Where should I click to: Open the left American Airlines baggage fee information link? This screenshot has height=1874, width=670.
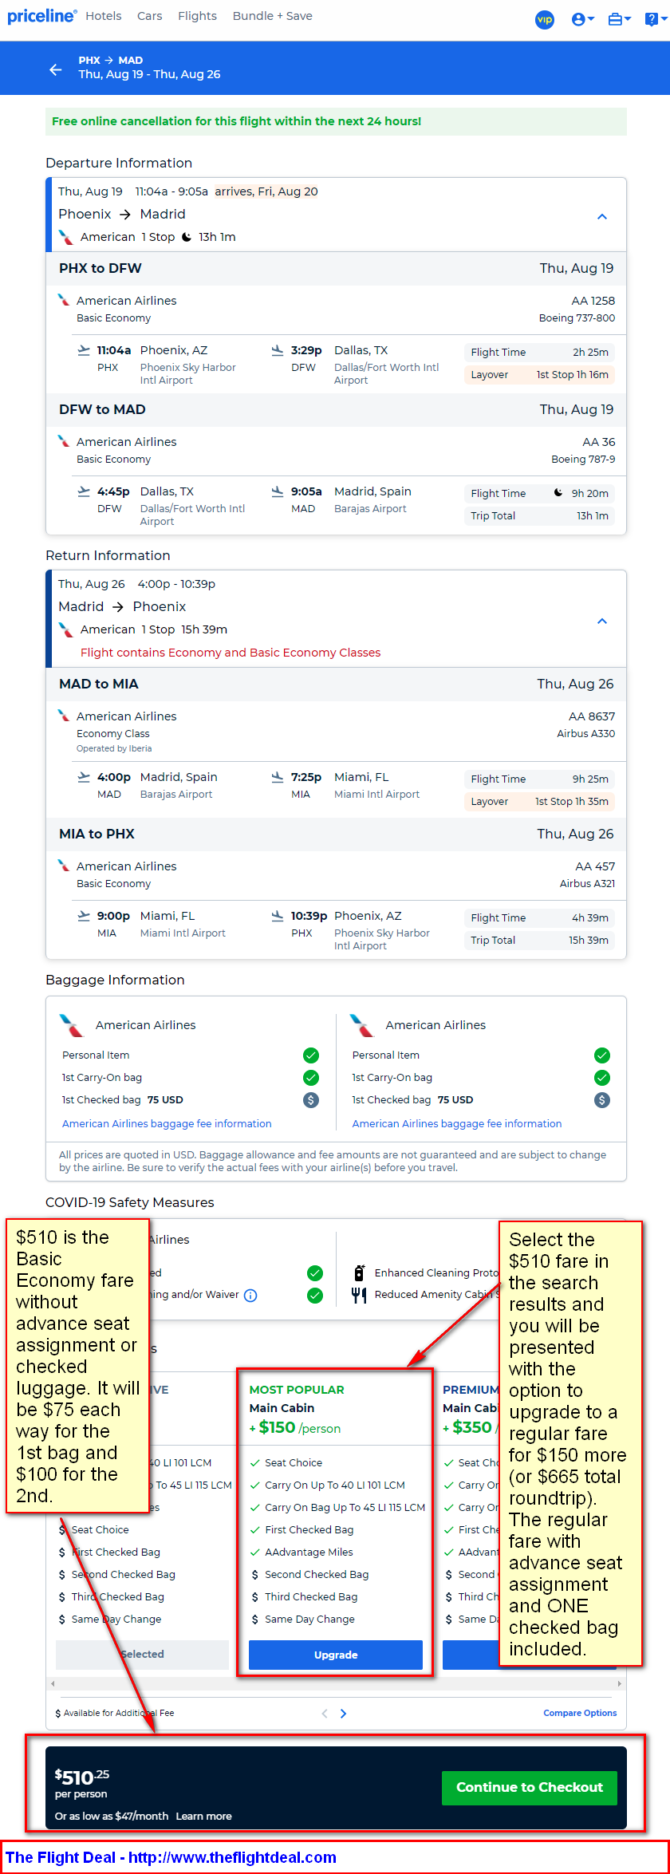point(167,1124)
